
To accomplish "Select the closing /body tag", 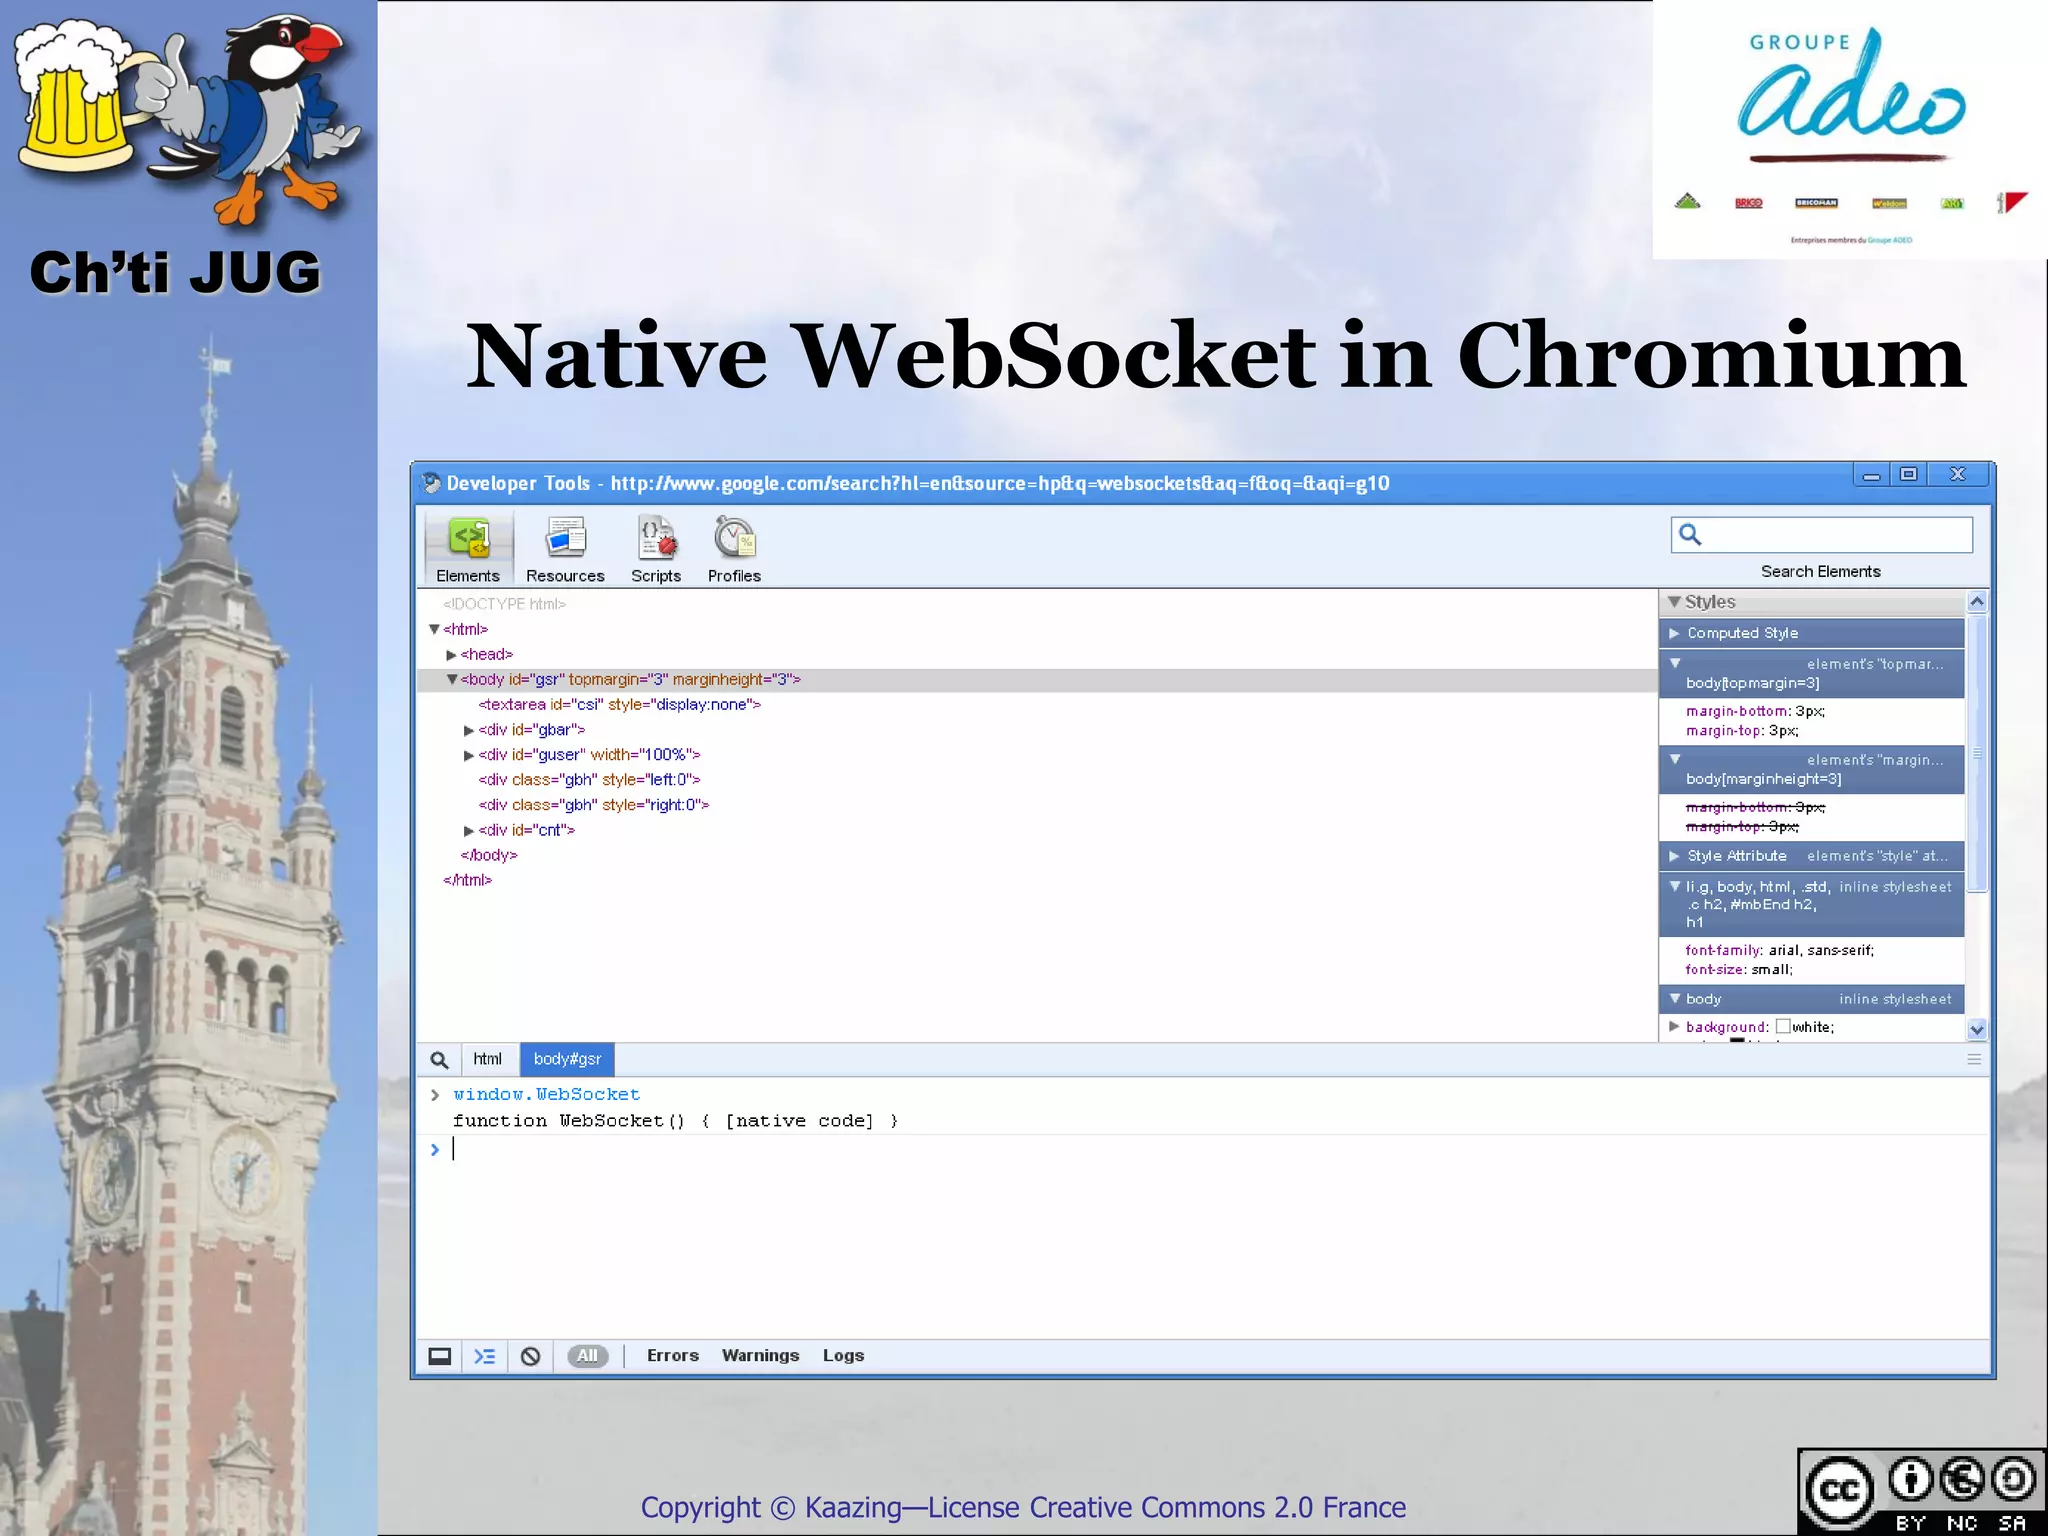I will point(489,855).
